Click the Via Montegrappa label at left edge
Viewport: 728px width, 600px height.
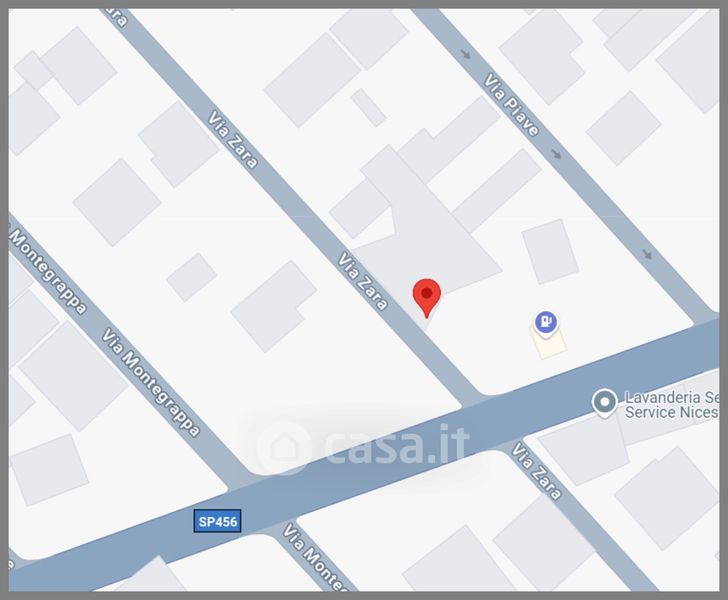coord(47,271)
